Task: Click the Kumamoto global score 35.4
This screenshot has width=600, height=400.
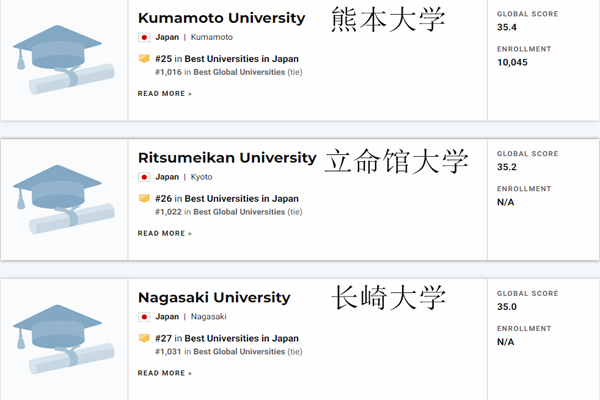Action: click(x=507, y=27)
